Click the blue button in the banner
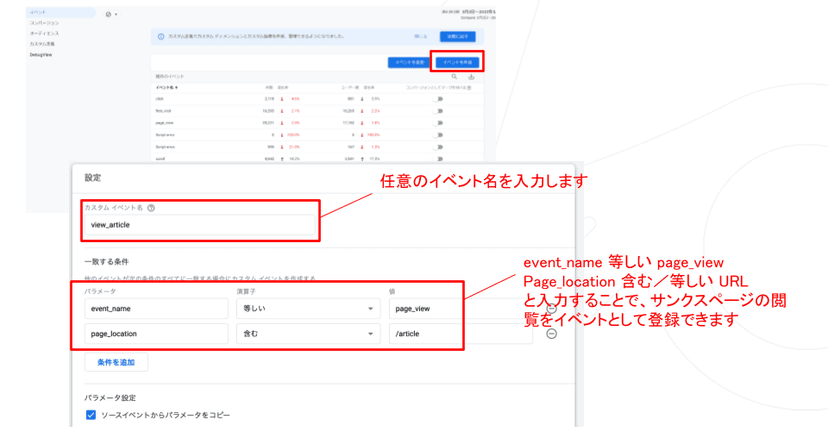The width and height of the screenshot is (828, 431). coord(458,36)
